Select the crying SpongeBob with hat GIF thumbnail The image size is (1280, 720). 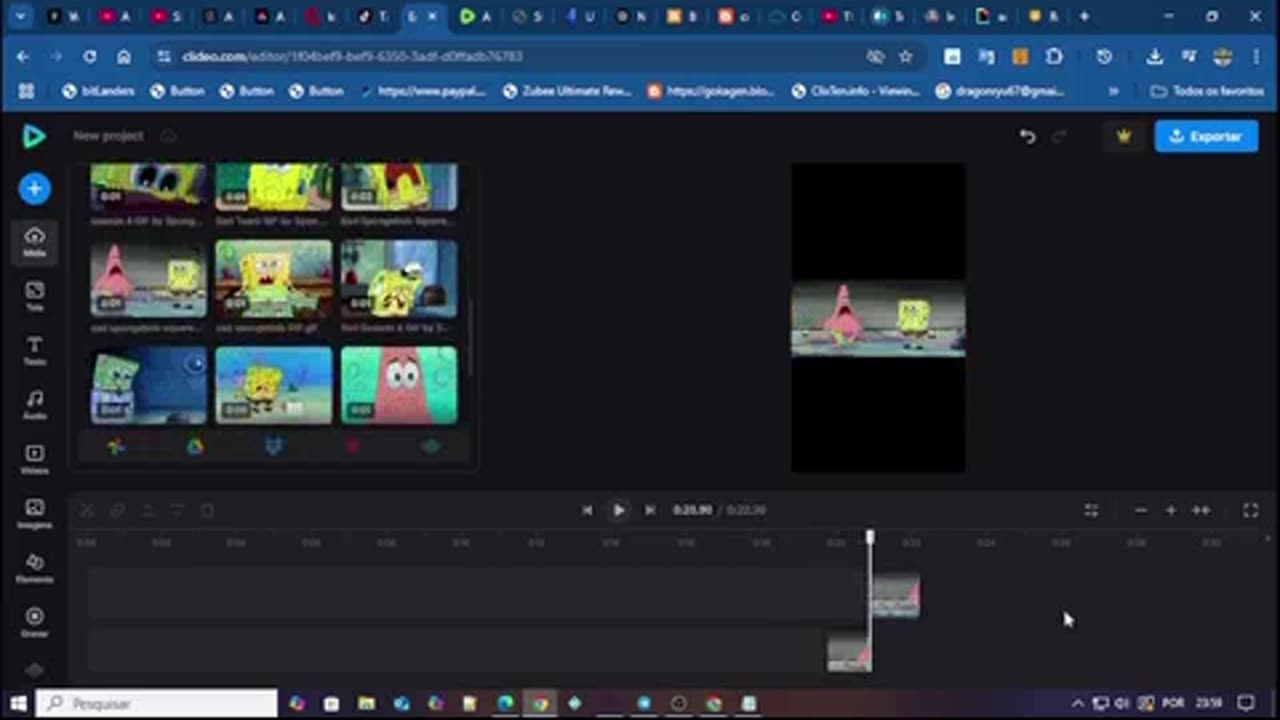tap(398, 278)
